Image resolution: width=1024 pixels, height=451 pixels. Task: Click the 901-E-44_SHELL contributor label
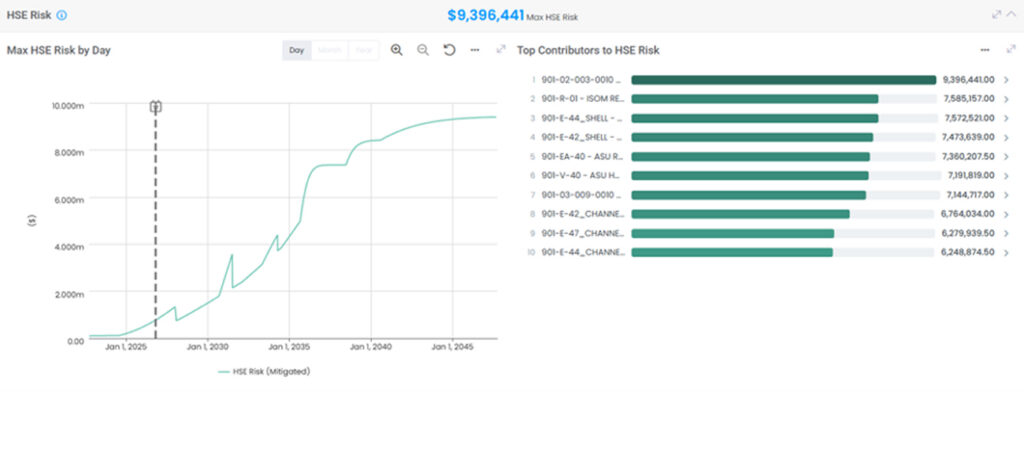(582, 118)
